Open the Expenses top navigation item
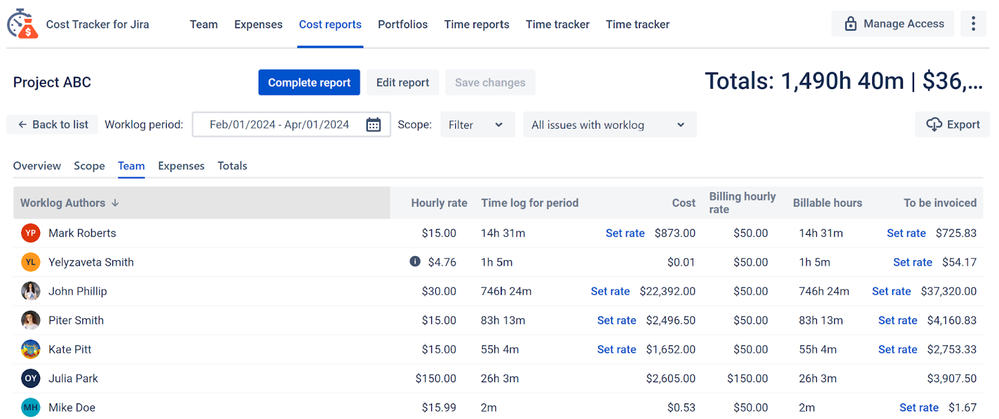 258,24
